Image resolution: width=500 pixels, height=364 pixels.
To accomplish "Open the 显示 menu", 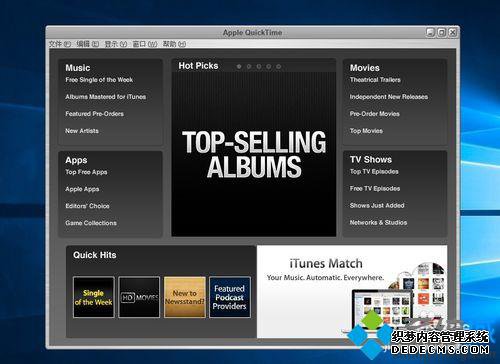I will (x=116, y=44).
